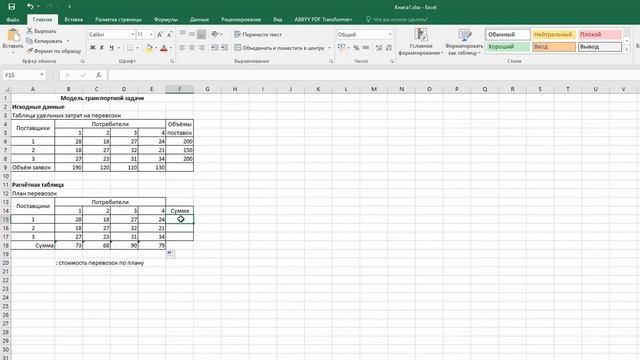Select the Сумма header cell in F14

180,211
